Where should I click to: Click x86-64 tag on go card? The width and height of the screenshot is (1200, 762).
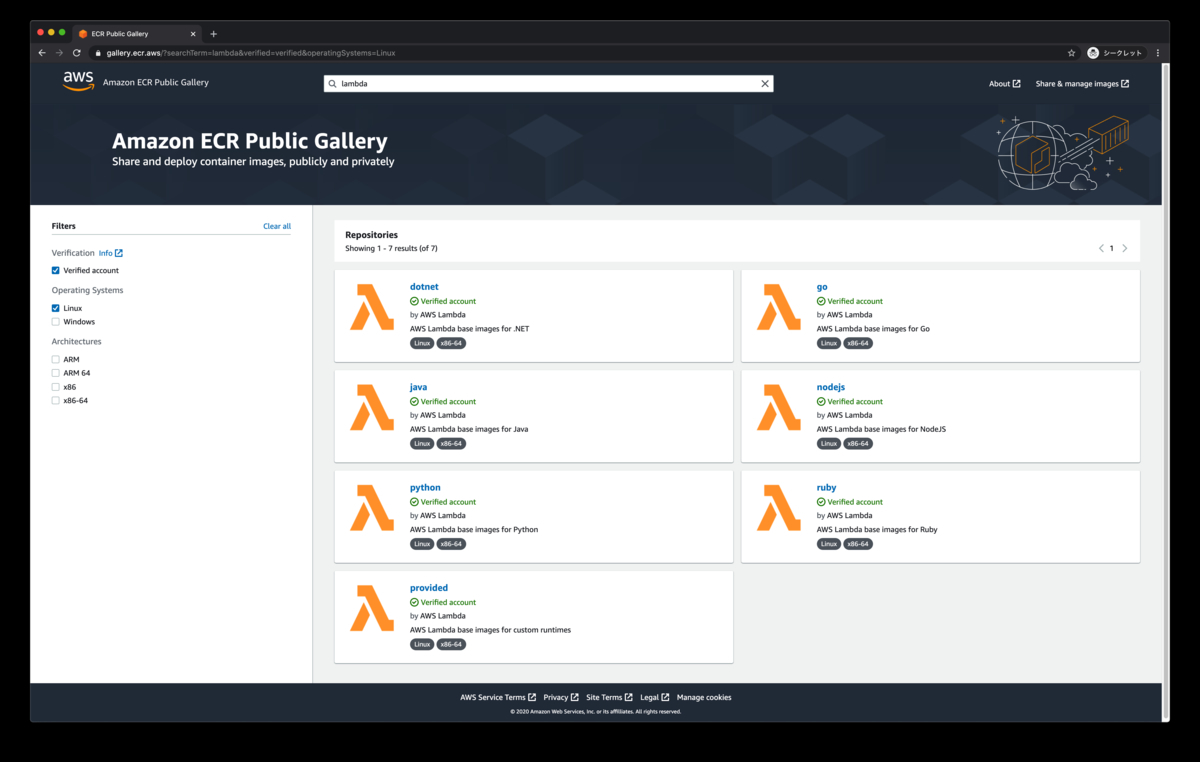click(x=858, y=343)
